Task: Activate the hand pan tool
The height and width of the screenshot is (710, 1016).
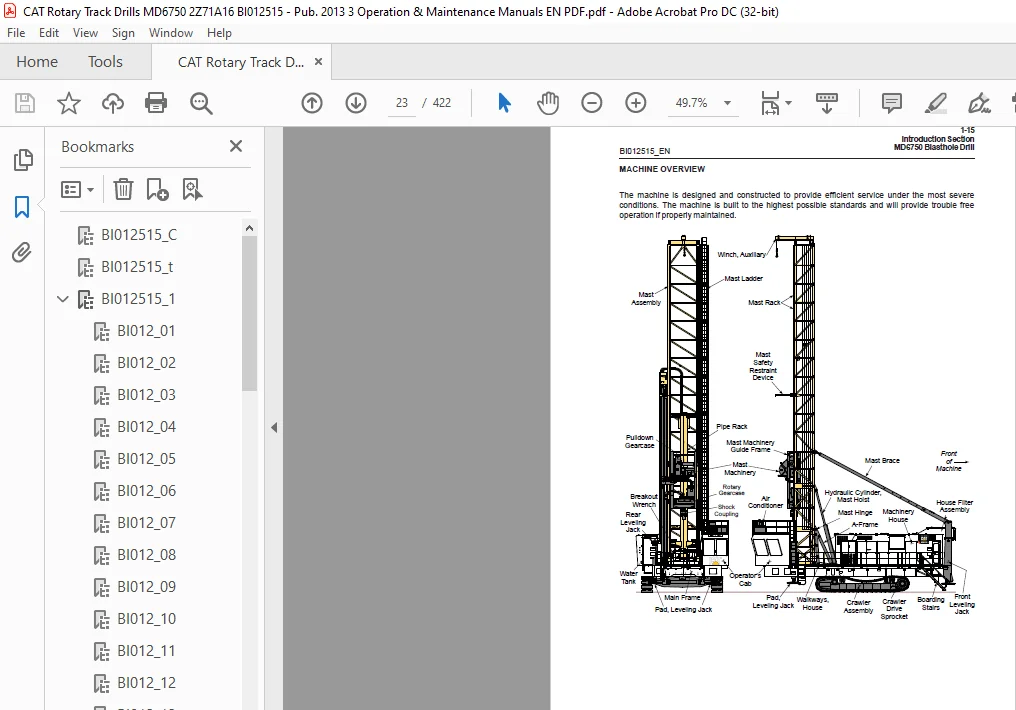Action: click(548, 103)
